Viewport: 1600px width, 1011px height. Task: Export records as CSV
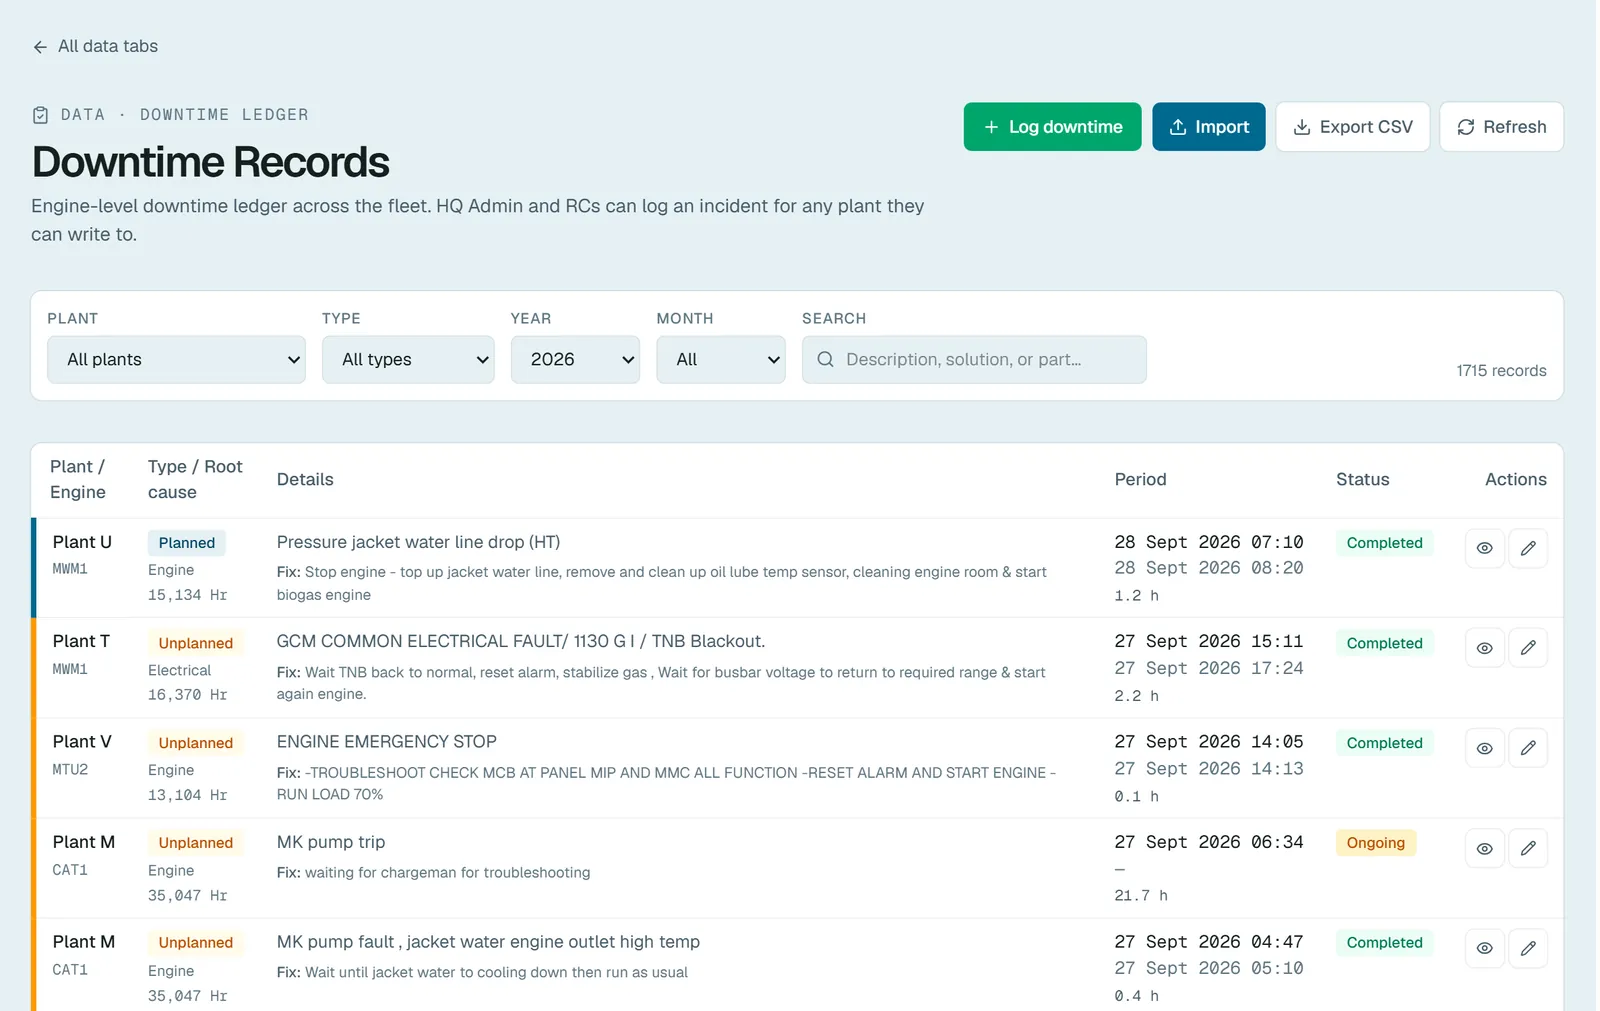(x=1352, y=127)
